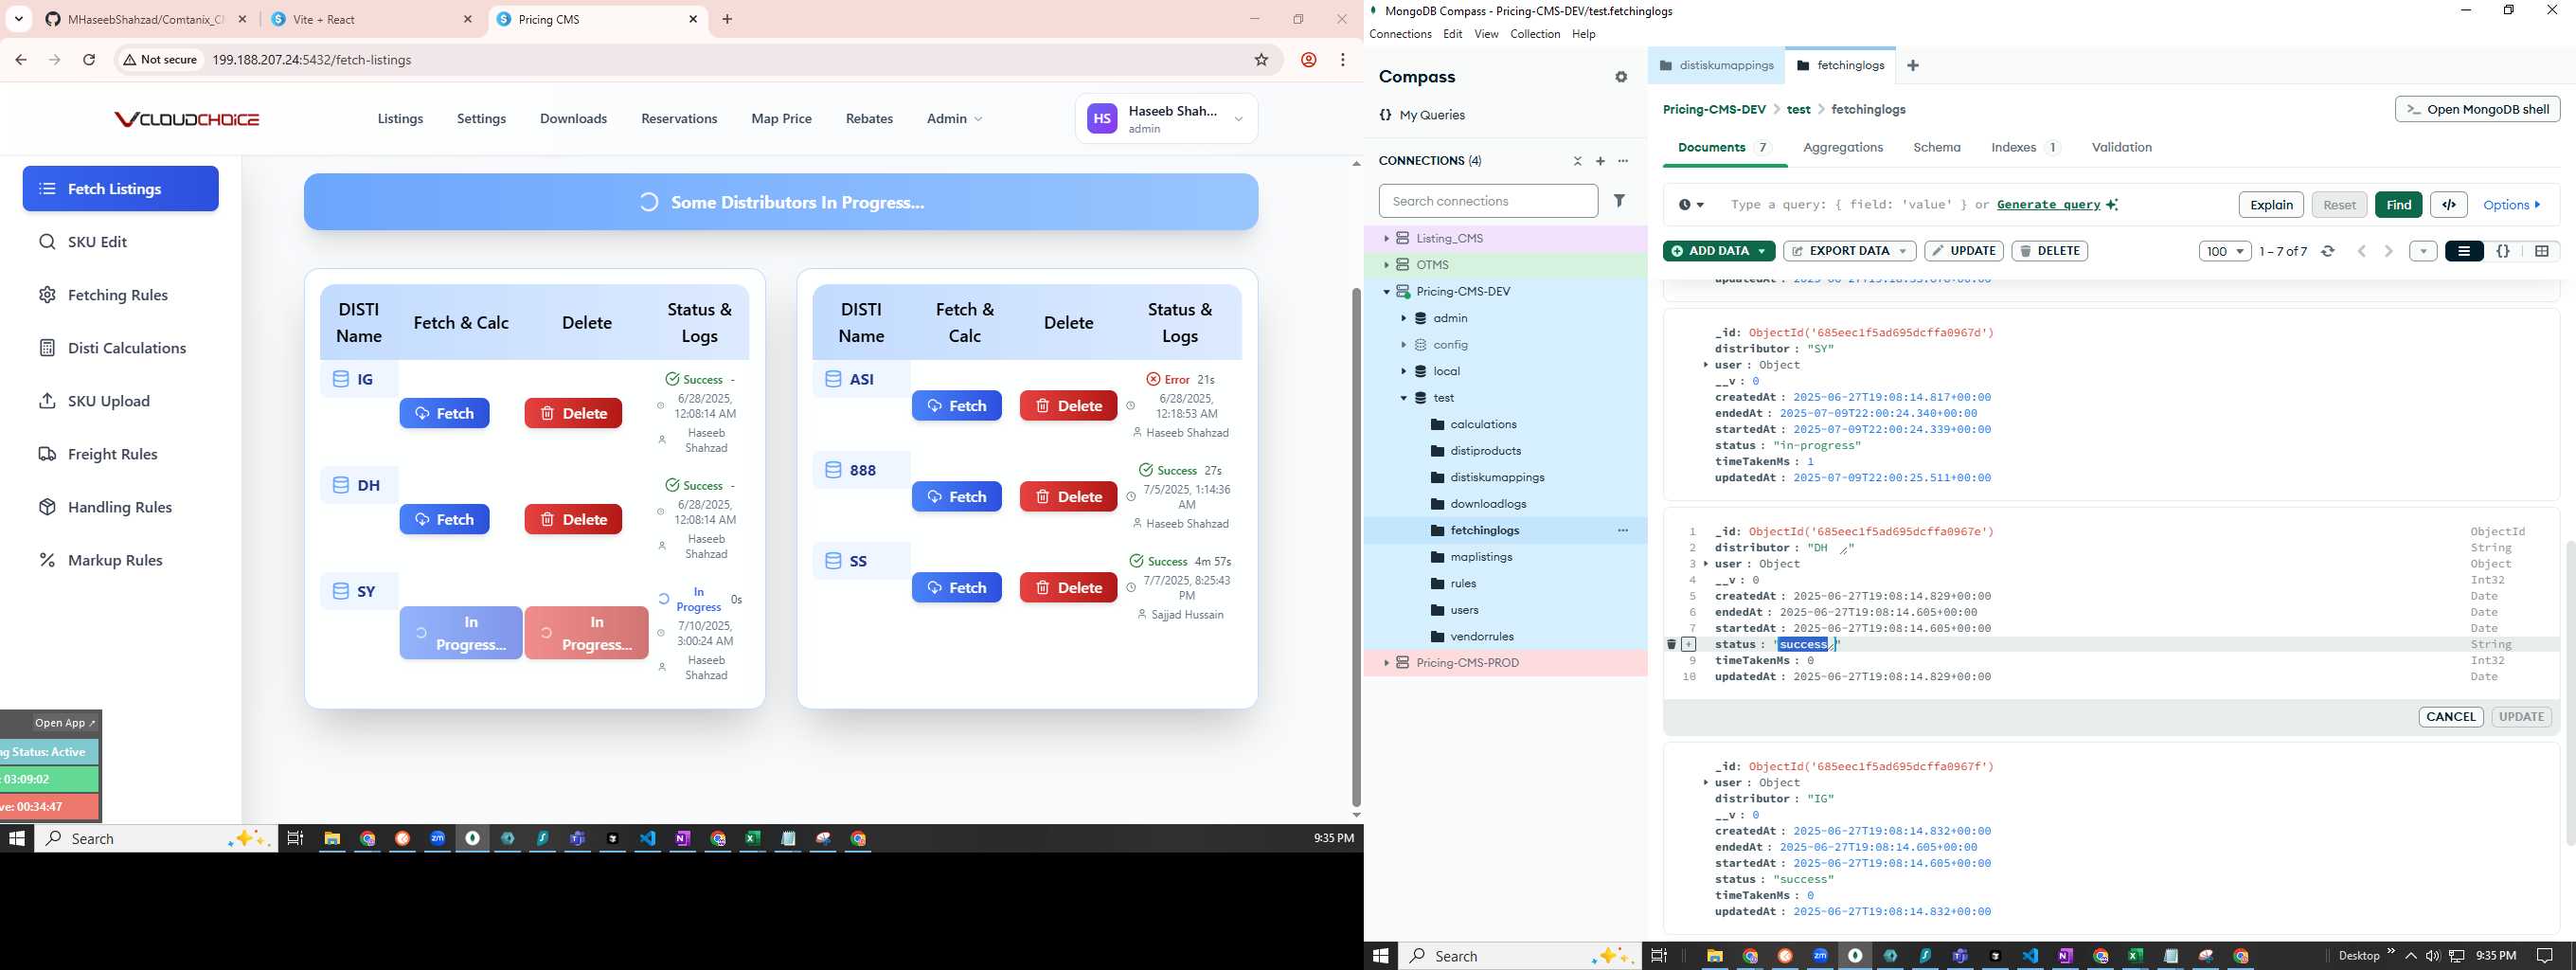
Task: Open Compass settings gear icon
Action: [x=1621, y=77]
